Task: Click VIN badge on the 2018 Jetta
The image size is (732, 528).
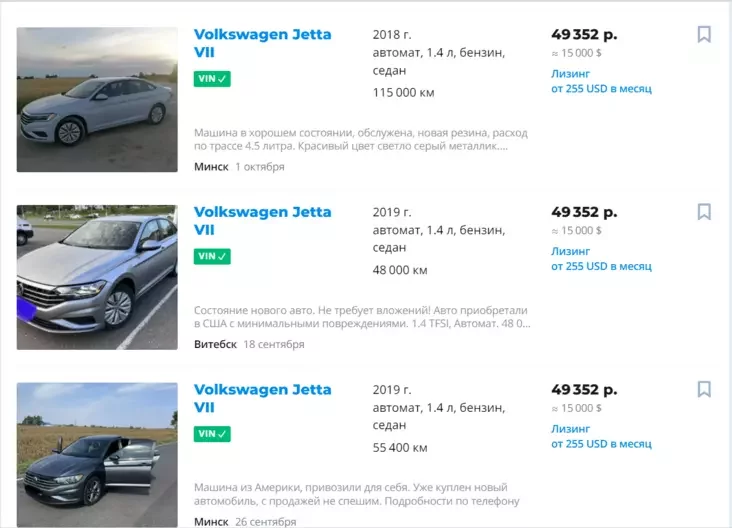Action: coord(212,79)
